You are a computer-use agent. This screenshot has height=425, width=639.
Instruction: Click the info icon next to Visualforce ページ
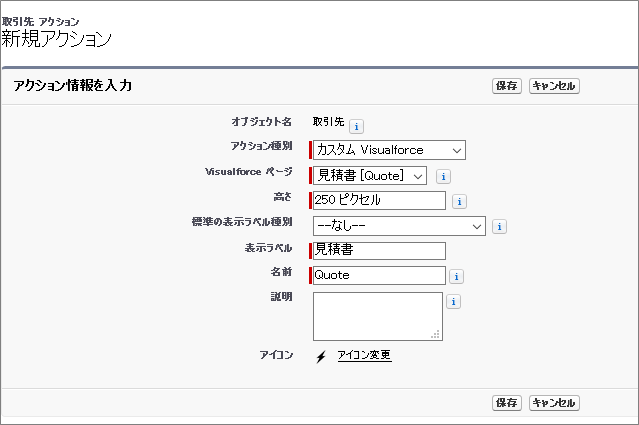[444, 177]
